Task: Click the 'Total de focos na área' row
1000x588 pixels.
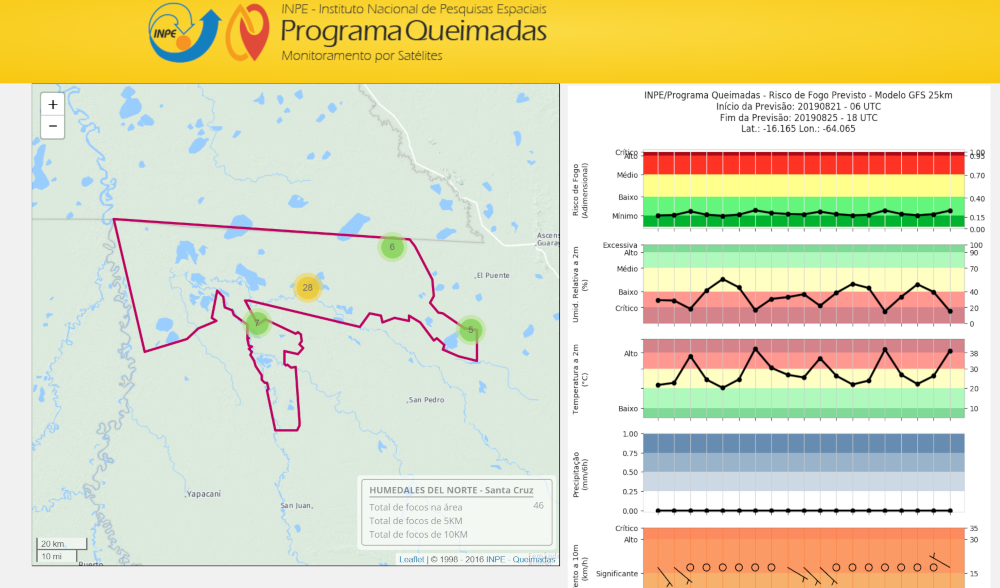Action: coord(416,506)
